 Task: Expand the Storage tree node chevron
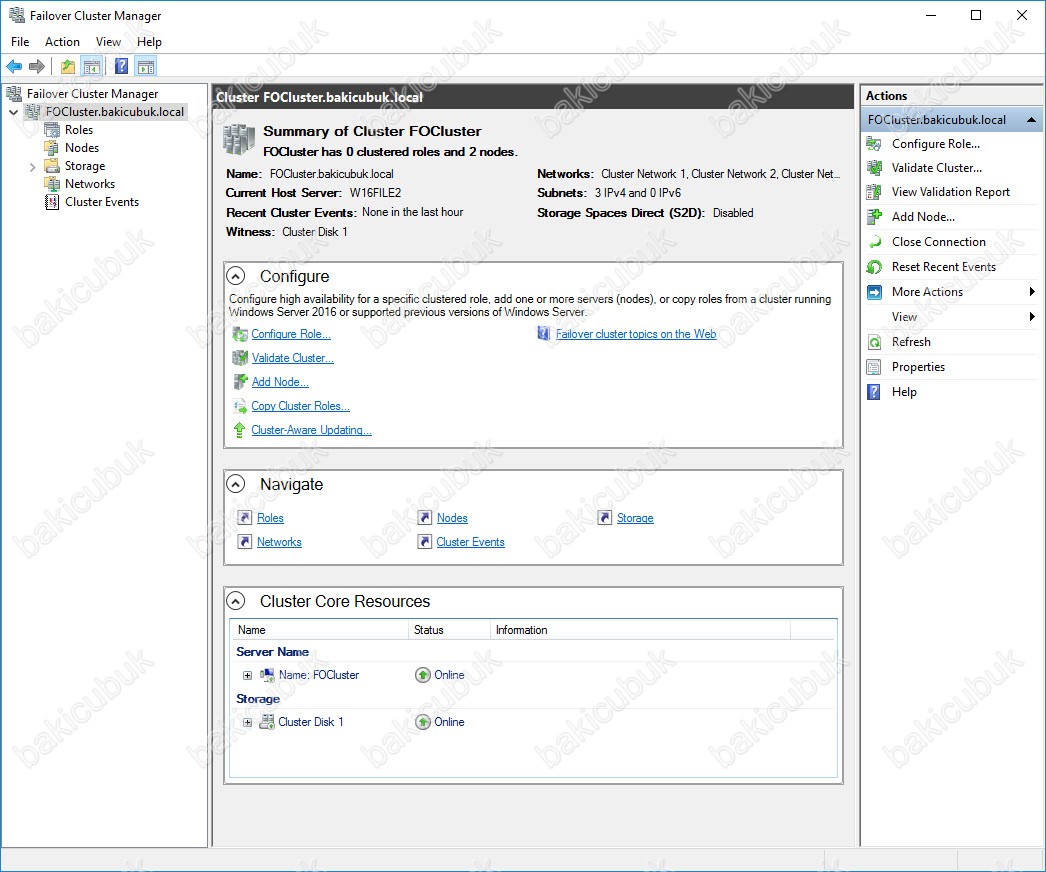pos(32,166)
